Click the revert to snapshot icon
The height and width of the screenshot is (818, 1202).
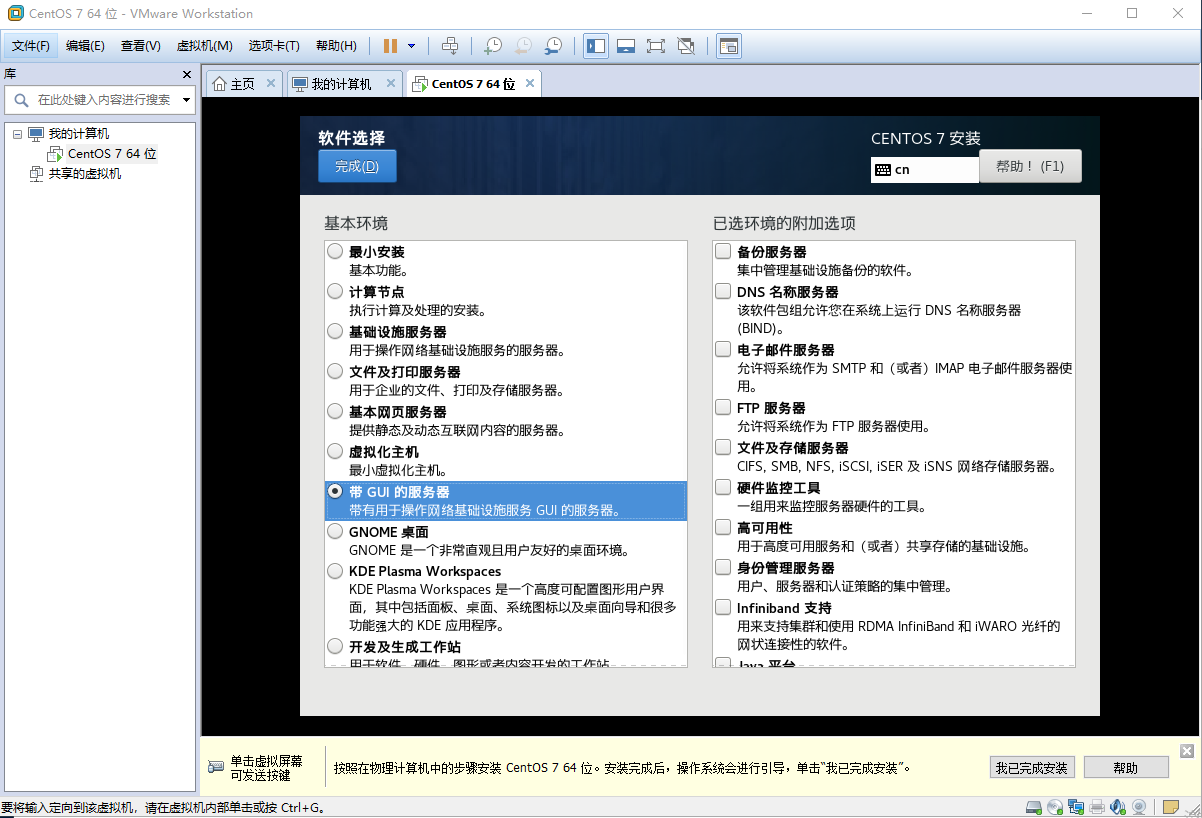523,46
